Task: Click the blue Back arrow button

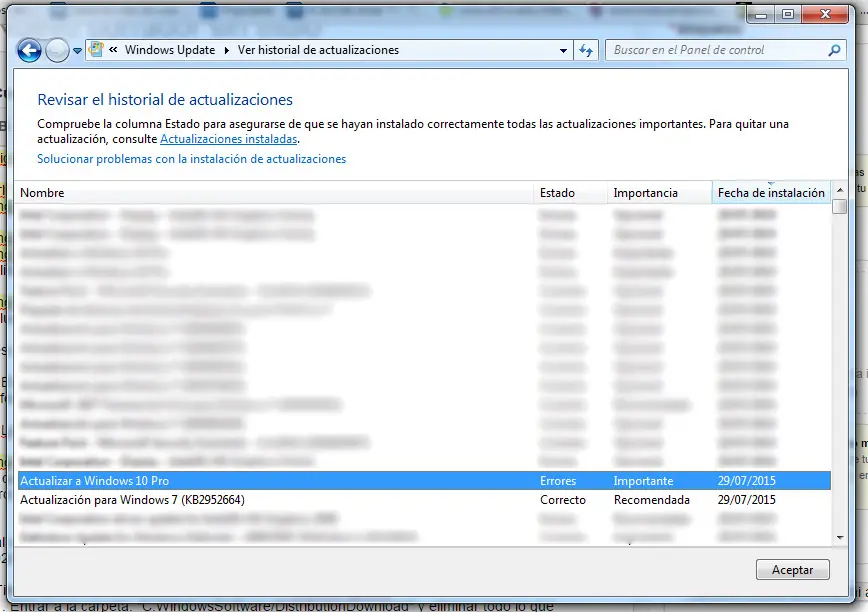Action: point(29,50)
